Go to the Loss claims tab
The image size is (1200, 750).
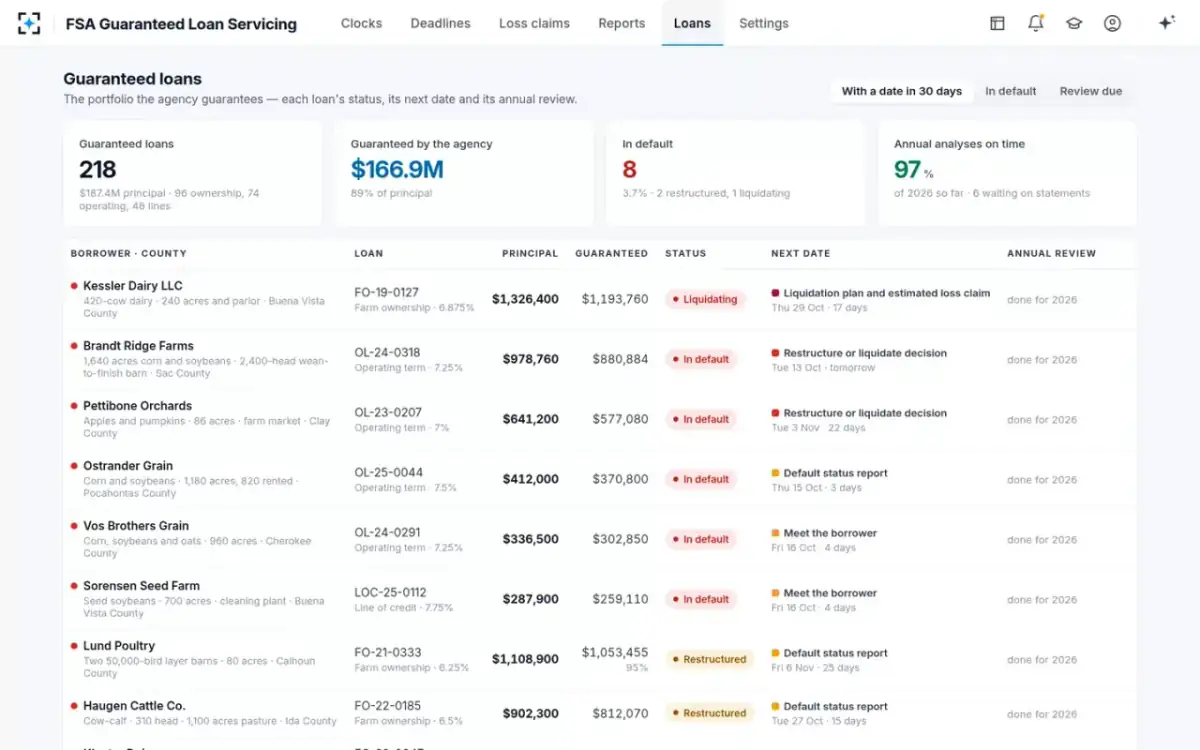point(534,23)
